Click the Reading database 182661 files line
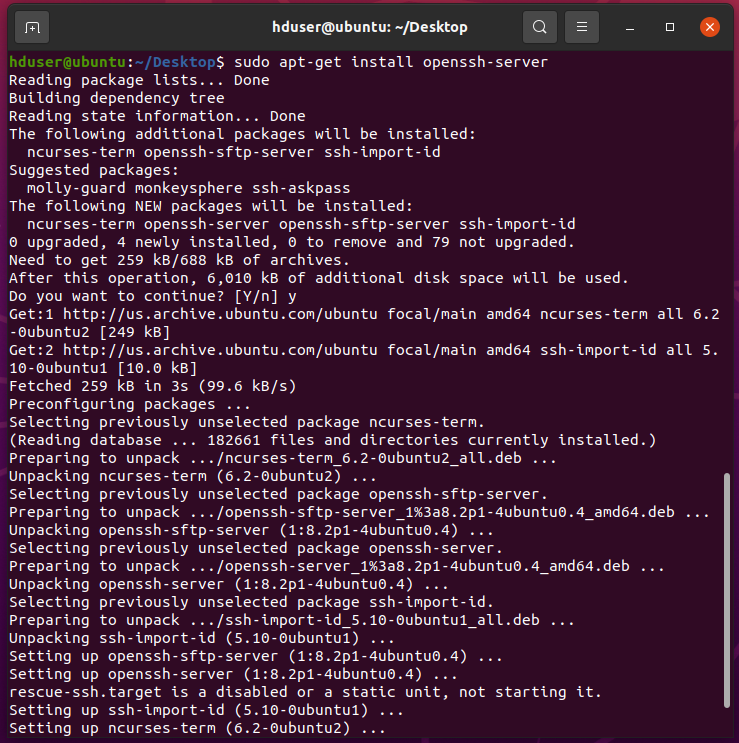This screenshot has width=739, height=743. 333,440
